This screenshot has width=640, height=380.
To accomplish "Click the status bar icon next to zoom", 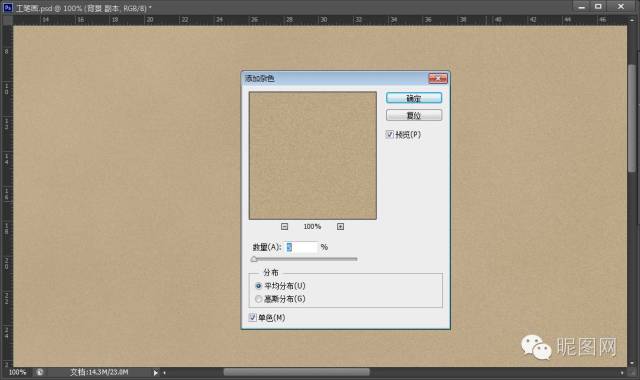I will 40,372.
